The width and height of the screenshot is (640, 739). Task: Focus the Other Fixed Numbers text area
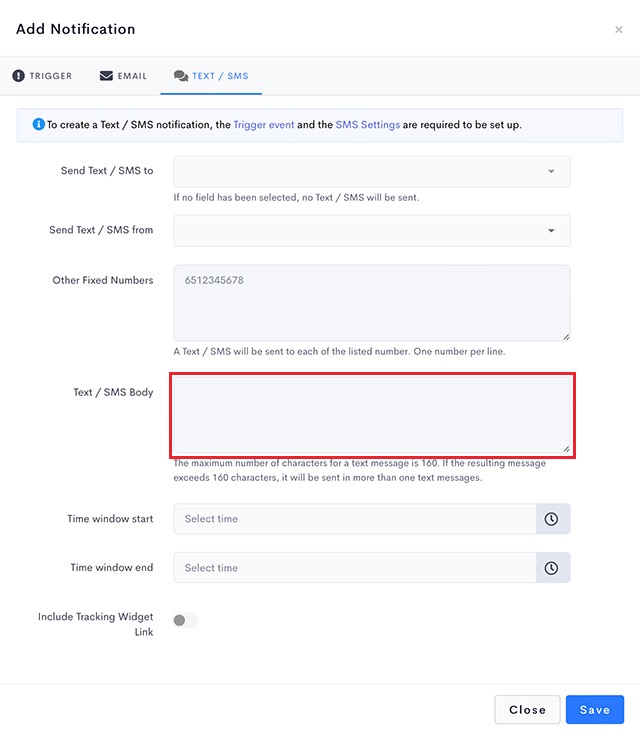[371, 303]
